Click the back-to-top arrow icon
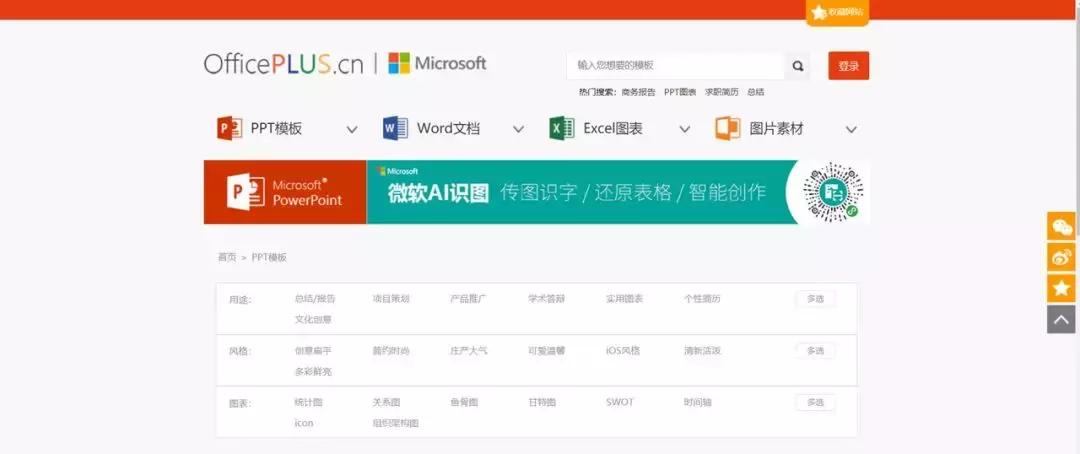This screenshot has height=454, width=1080. click(x=1061, y=320)
